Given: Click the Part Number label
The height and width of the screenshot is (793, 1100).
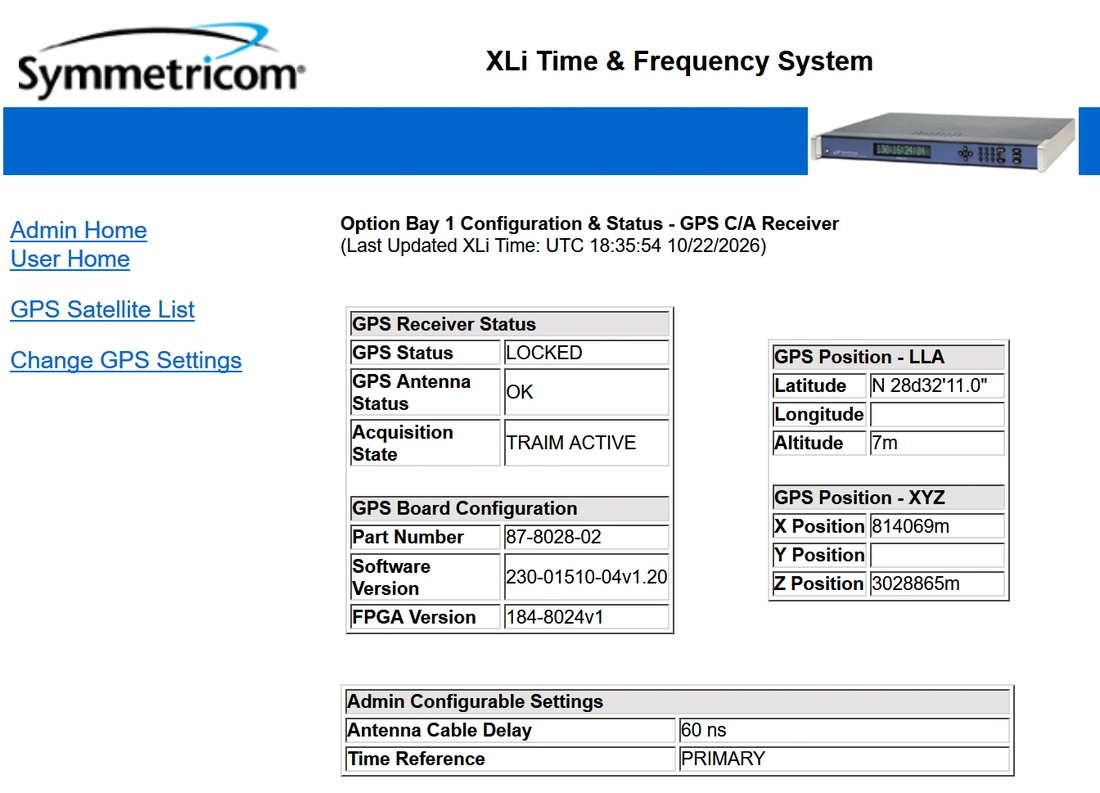Looking at the screenshot, I should tap(408, 537).
